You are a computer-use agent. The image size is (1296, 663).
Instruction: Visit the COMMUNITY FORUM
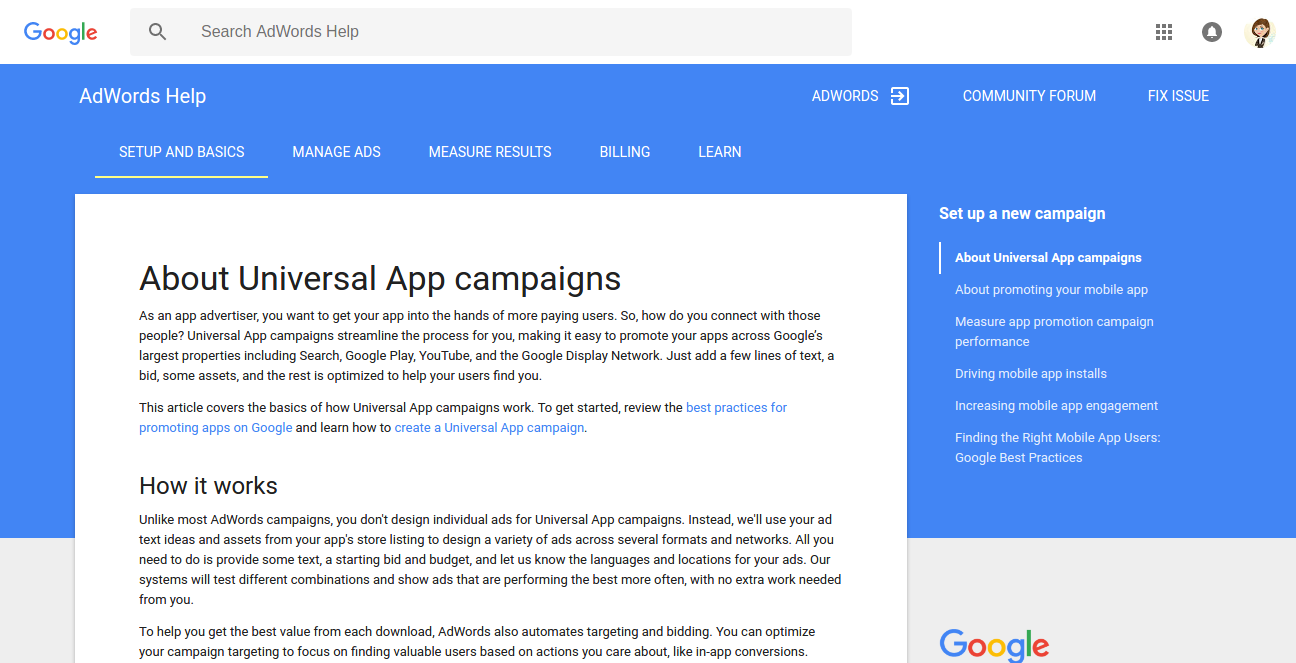tap(1029, 96)
